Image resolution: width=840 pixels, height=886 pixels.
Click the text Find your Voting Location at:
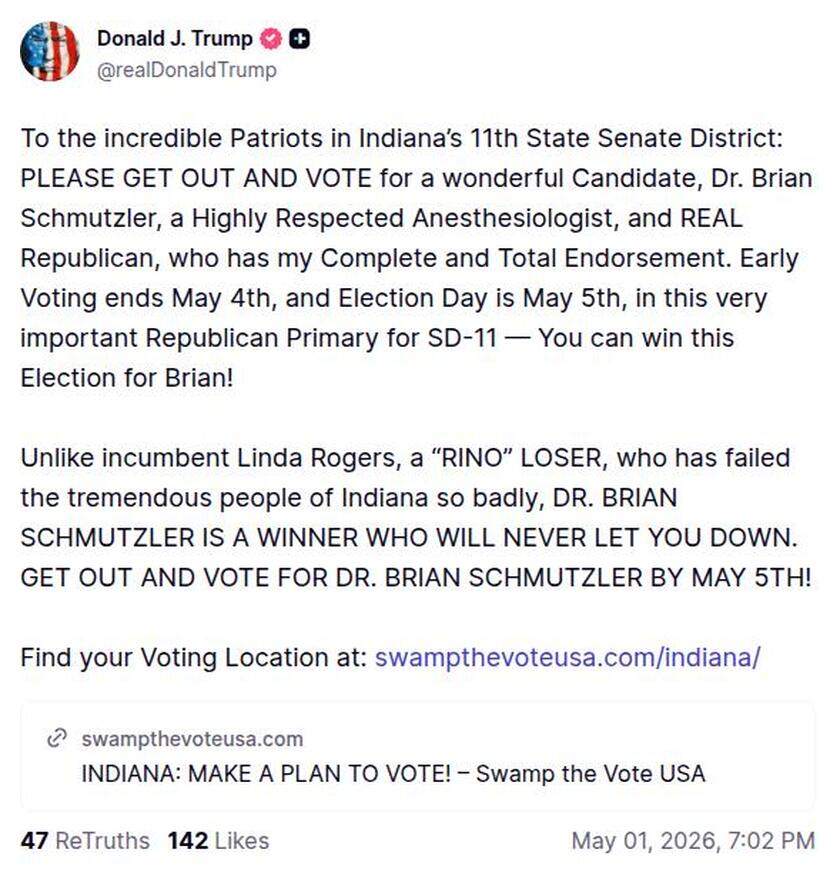point(194,657)
